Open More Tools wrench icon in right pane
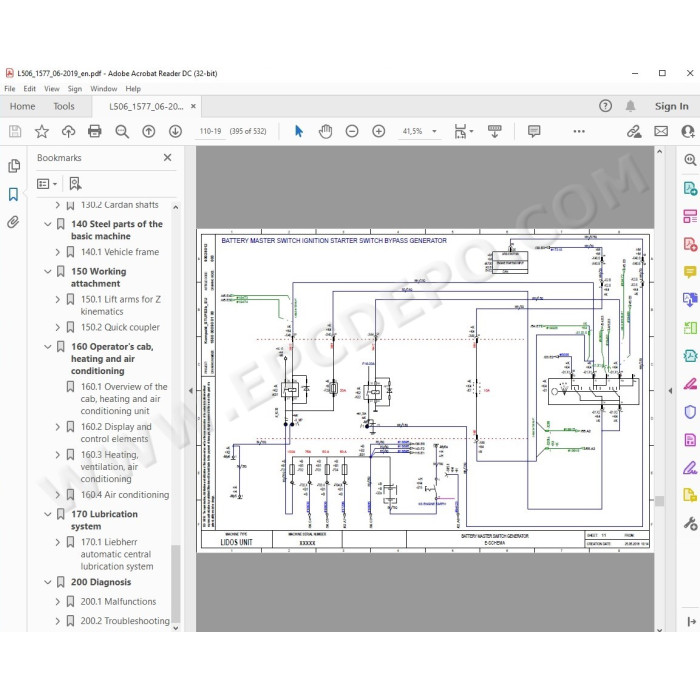Image resolution: width=700 pixels, height=700 pixels. point(690,523)
